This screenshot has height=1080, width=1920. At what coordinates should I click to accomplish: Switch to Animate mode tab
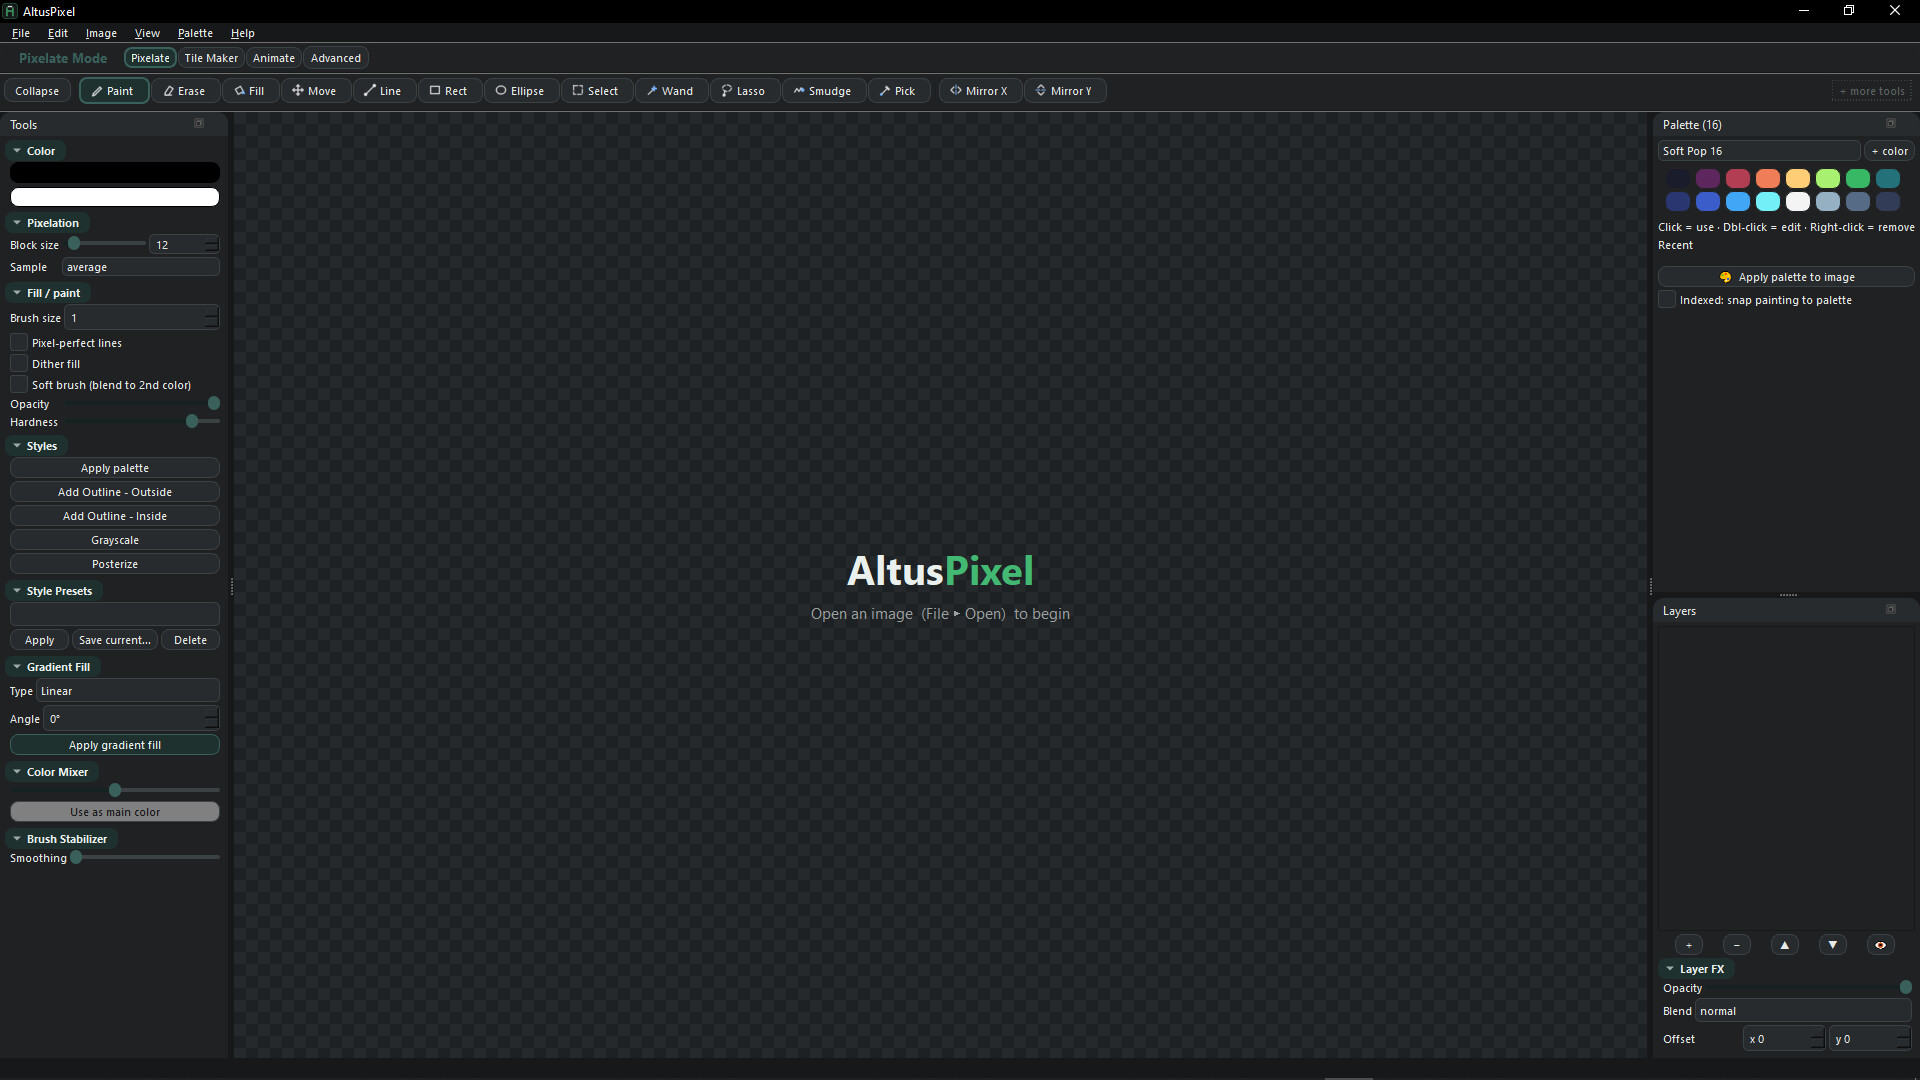(274, 58)
